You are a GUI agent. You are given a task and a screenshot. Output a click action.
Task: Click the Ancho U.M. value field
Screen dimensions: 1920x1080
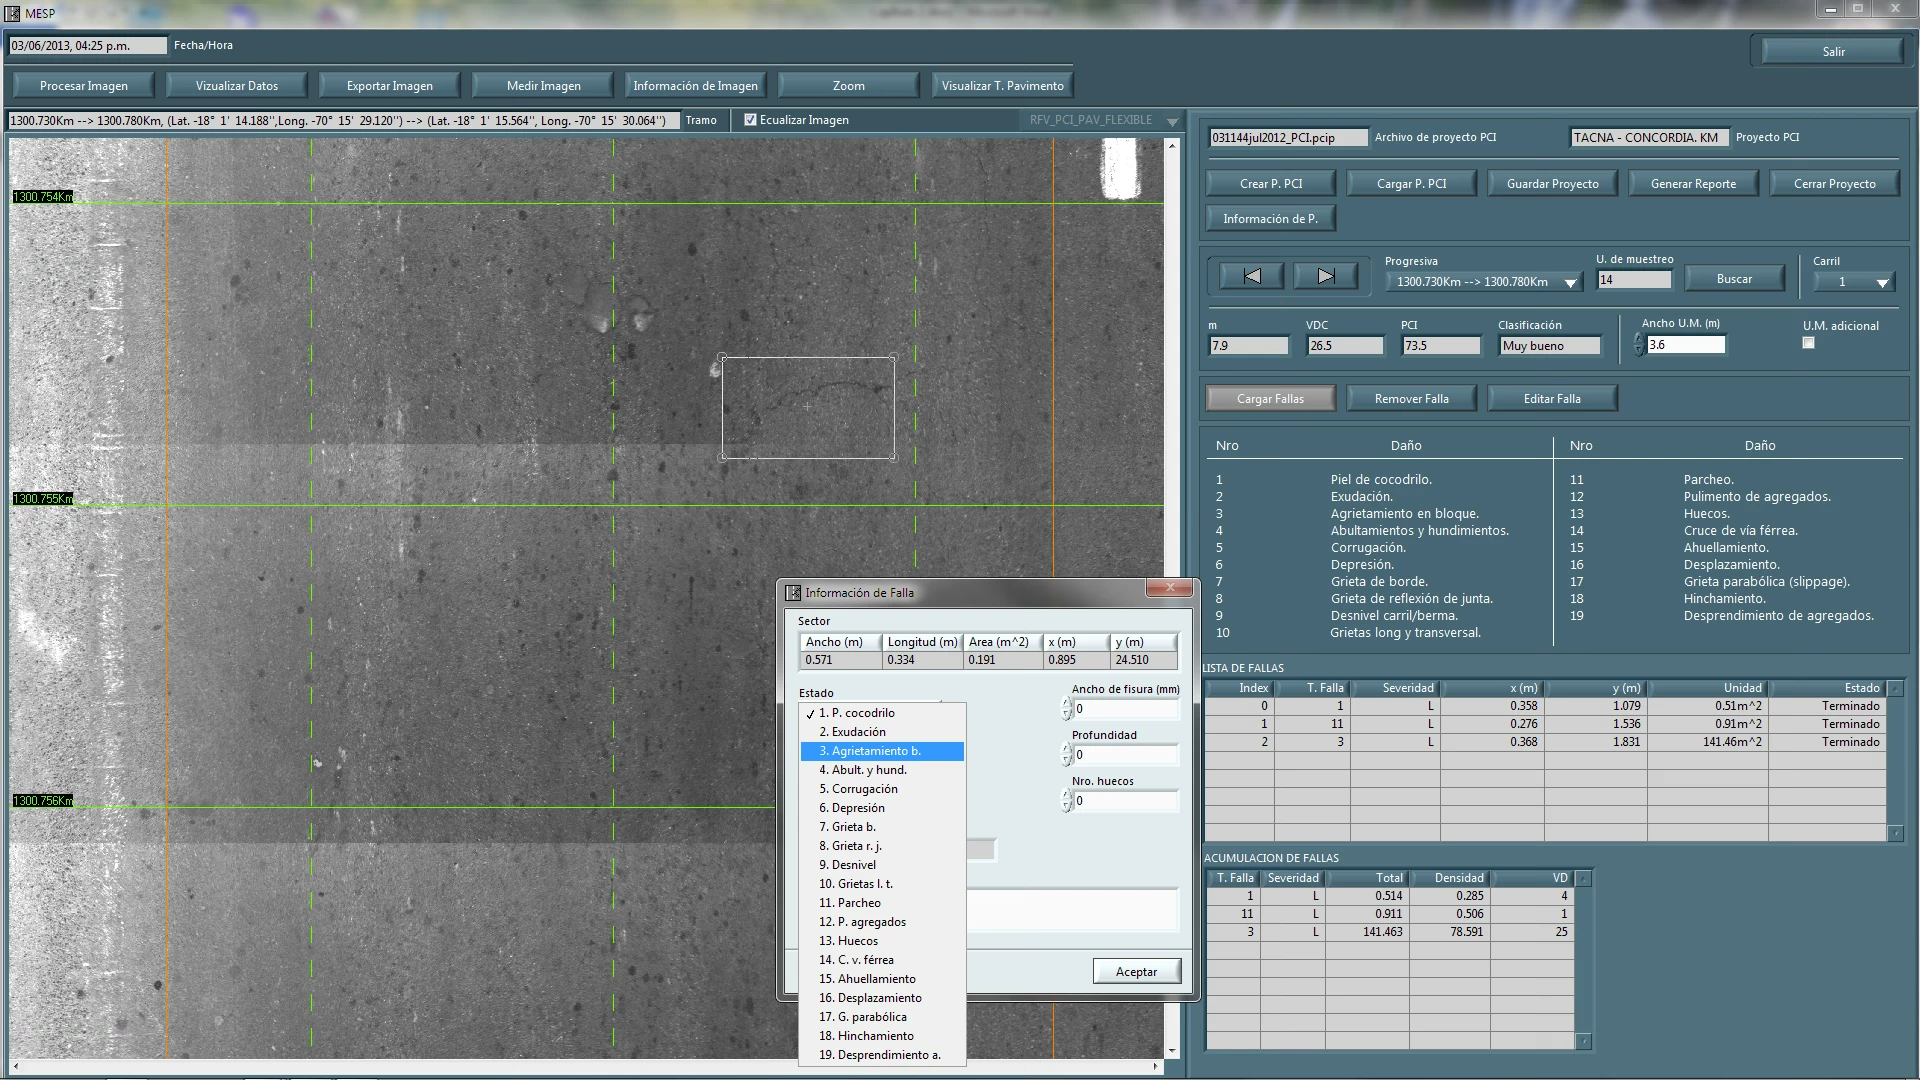click(1686, 345)
